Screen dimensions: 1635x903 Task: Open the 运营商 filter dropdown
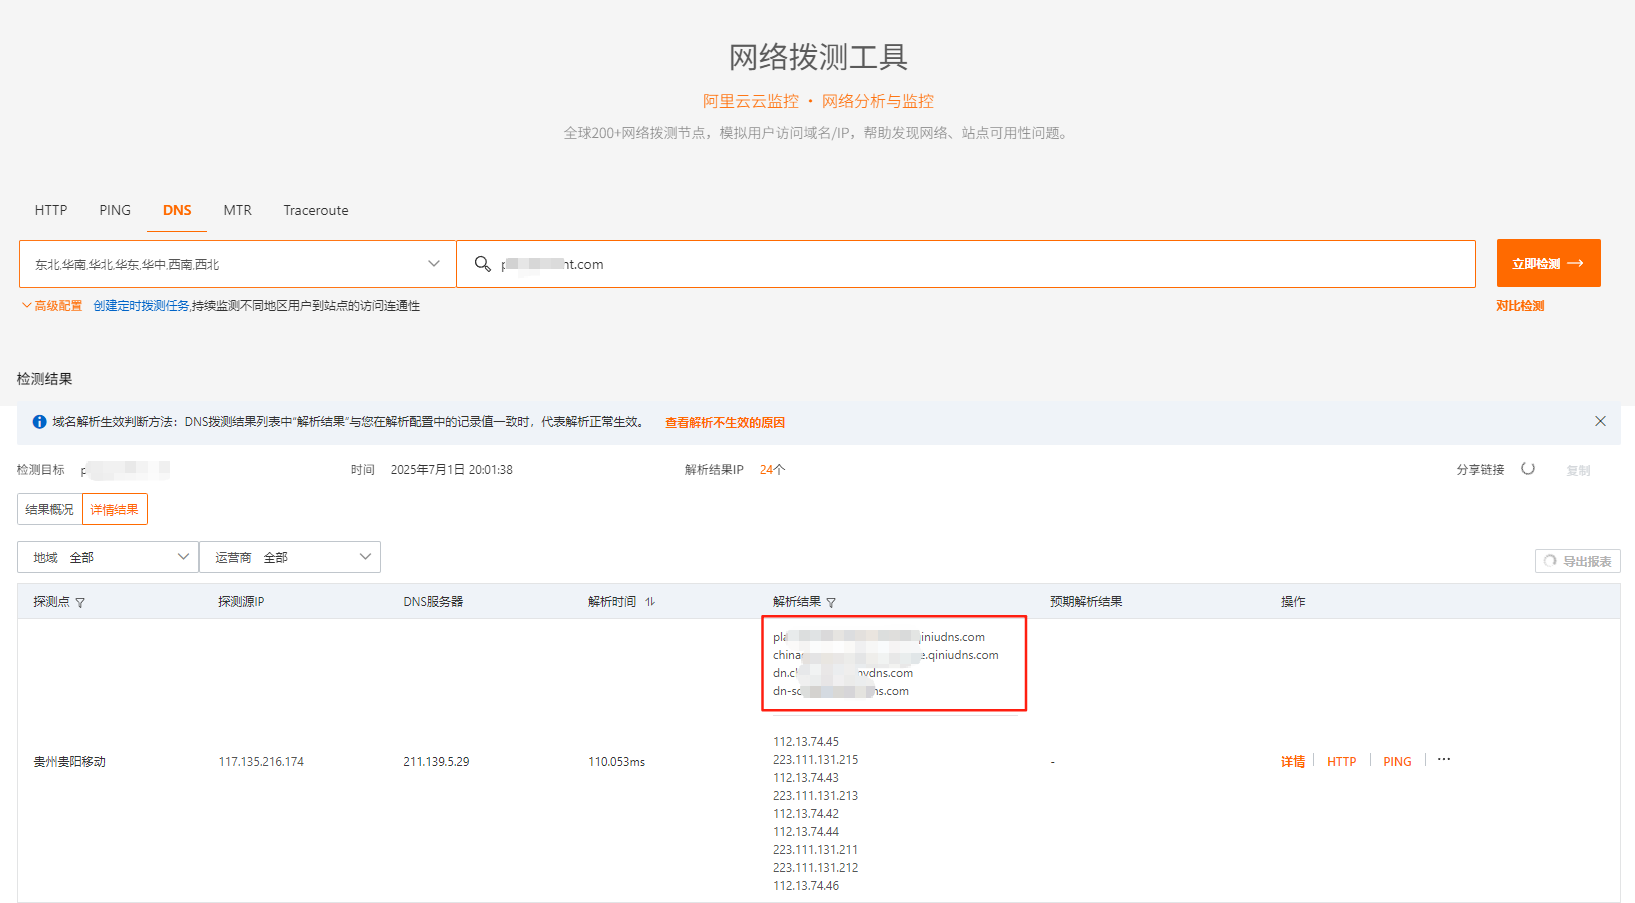coord(290,557)
